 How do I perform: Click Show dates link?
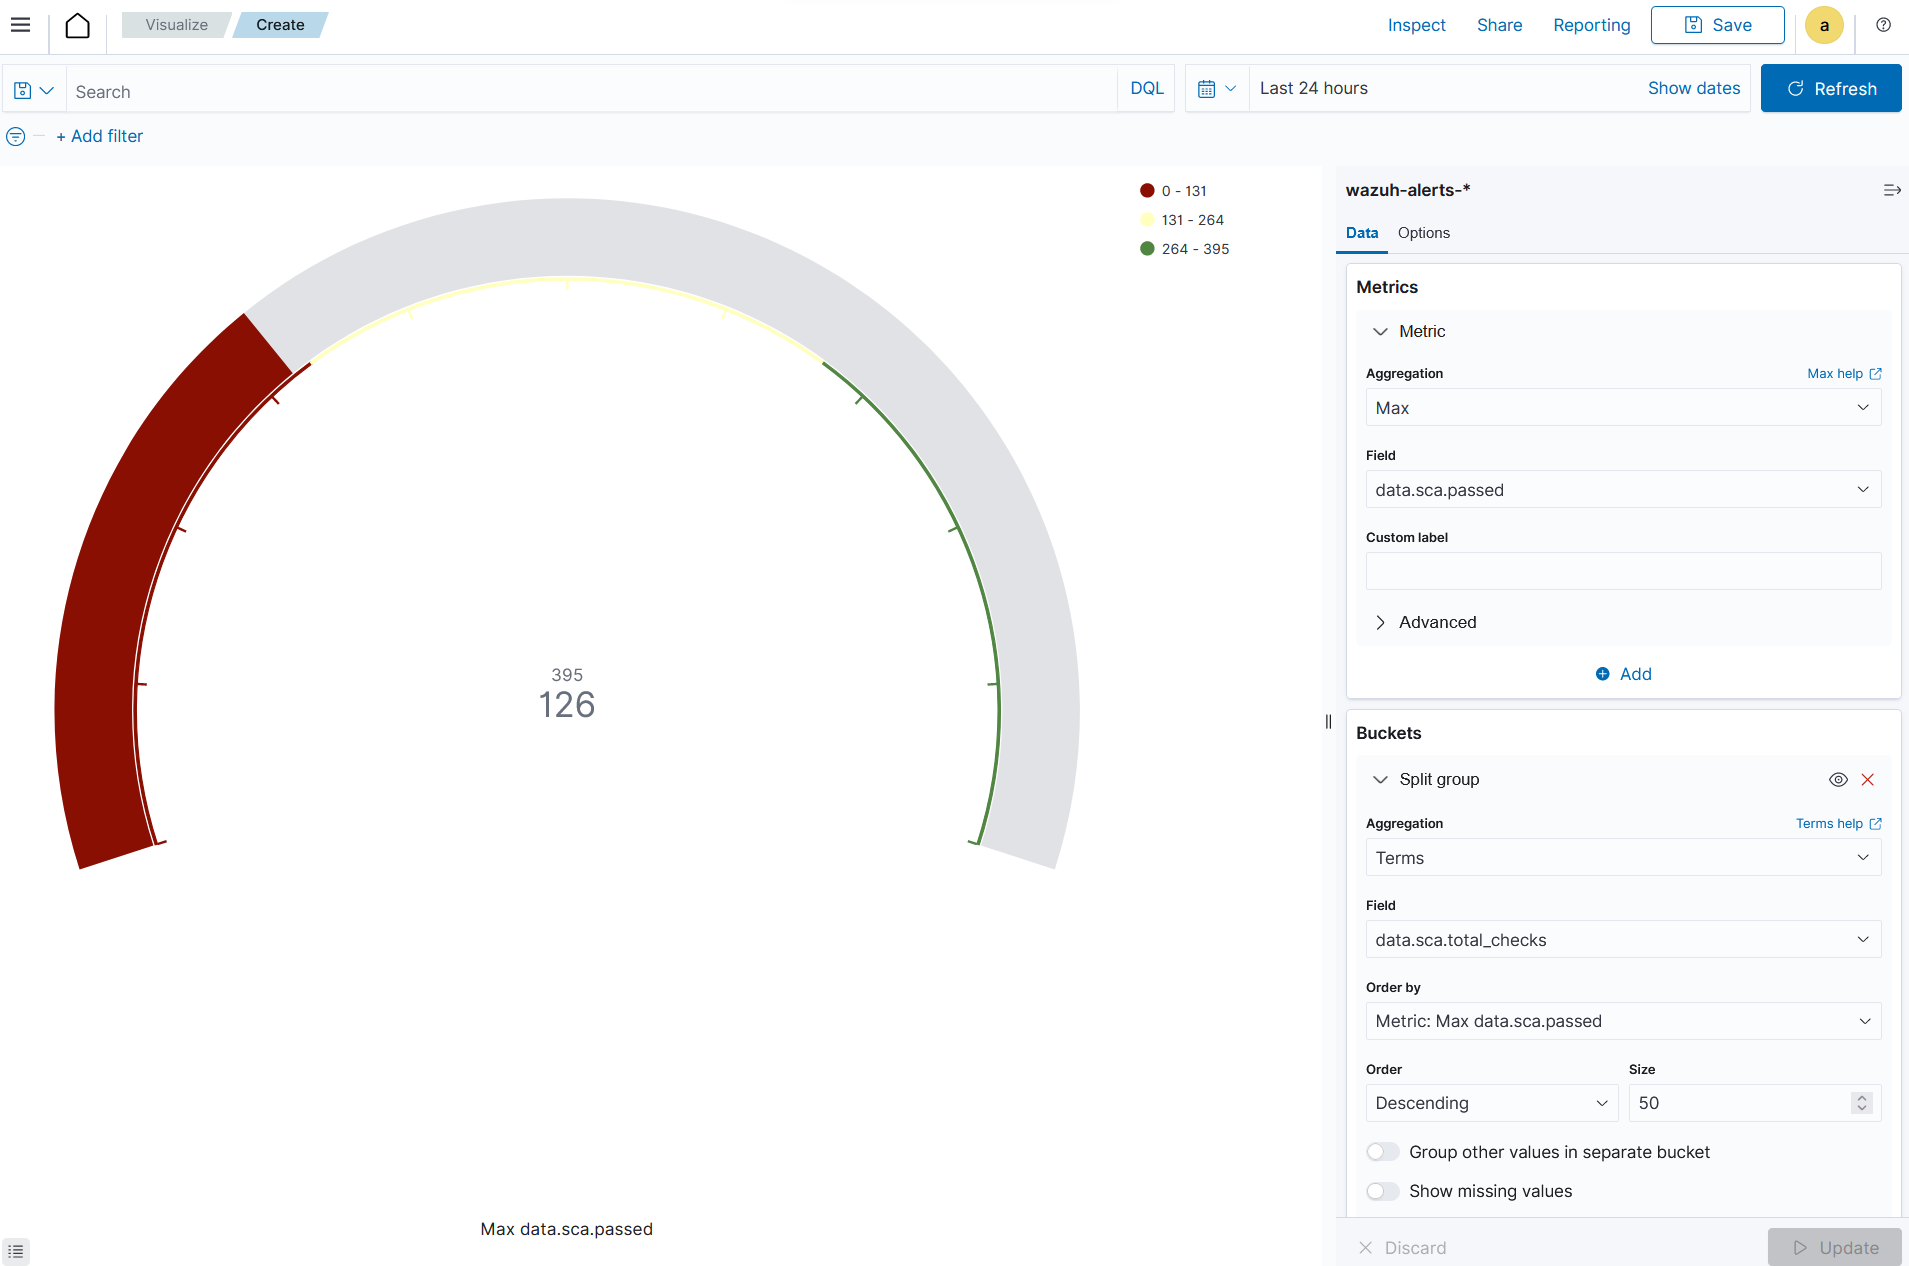(1693, 88)
